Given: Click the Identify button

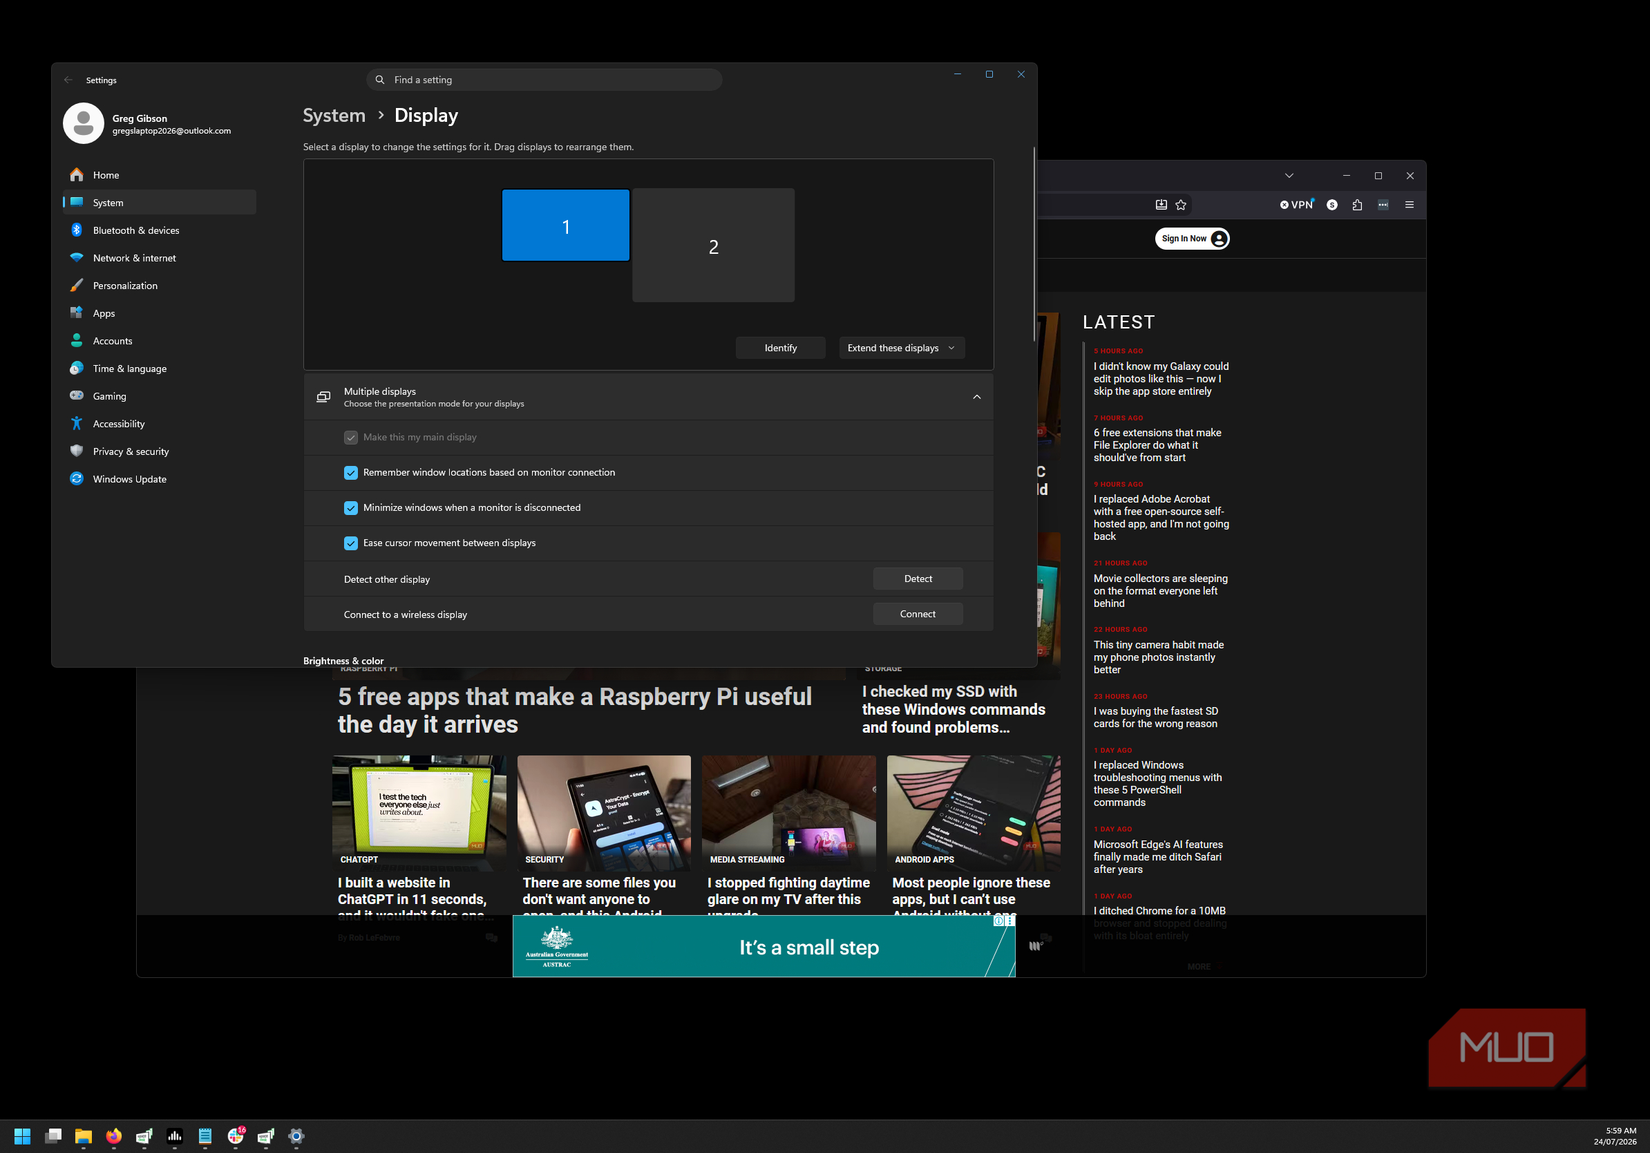Looking at the screenshot, I should (x=781, y=348).
